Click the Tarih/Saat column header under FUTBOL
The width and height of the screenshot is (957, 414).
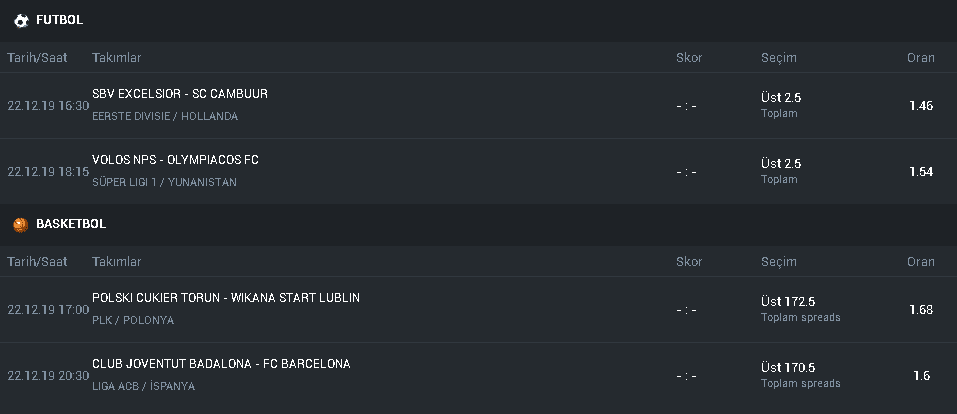pyautogui.click(x=37, y=58)
